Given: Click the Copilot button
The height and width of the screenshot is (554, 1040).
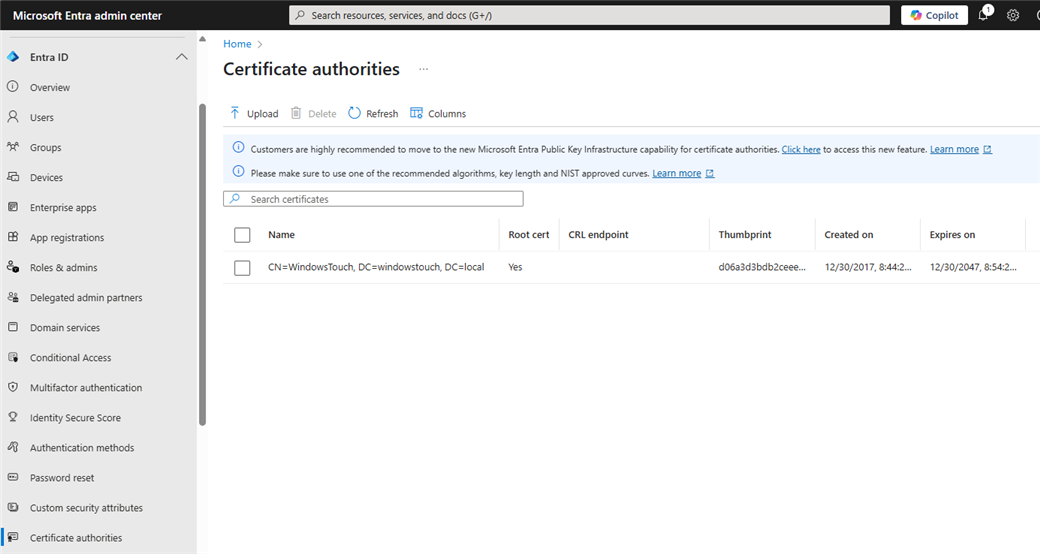Looking at the screenshot, I should coord(934,15).
